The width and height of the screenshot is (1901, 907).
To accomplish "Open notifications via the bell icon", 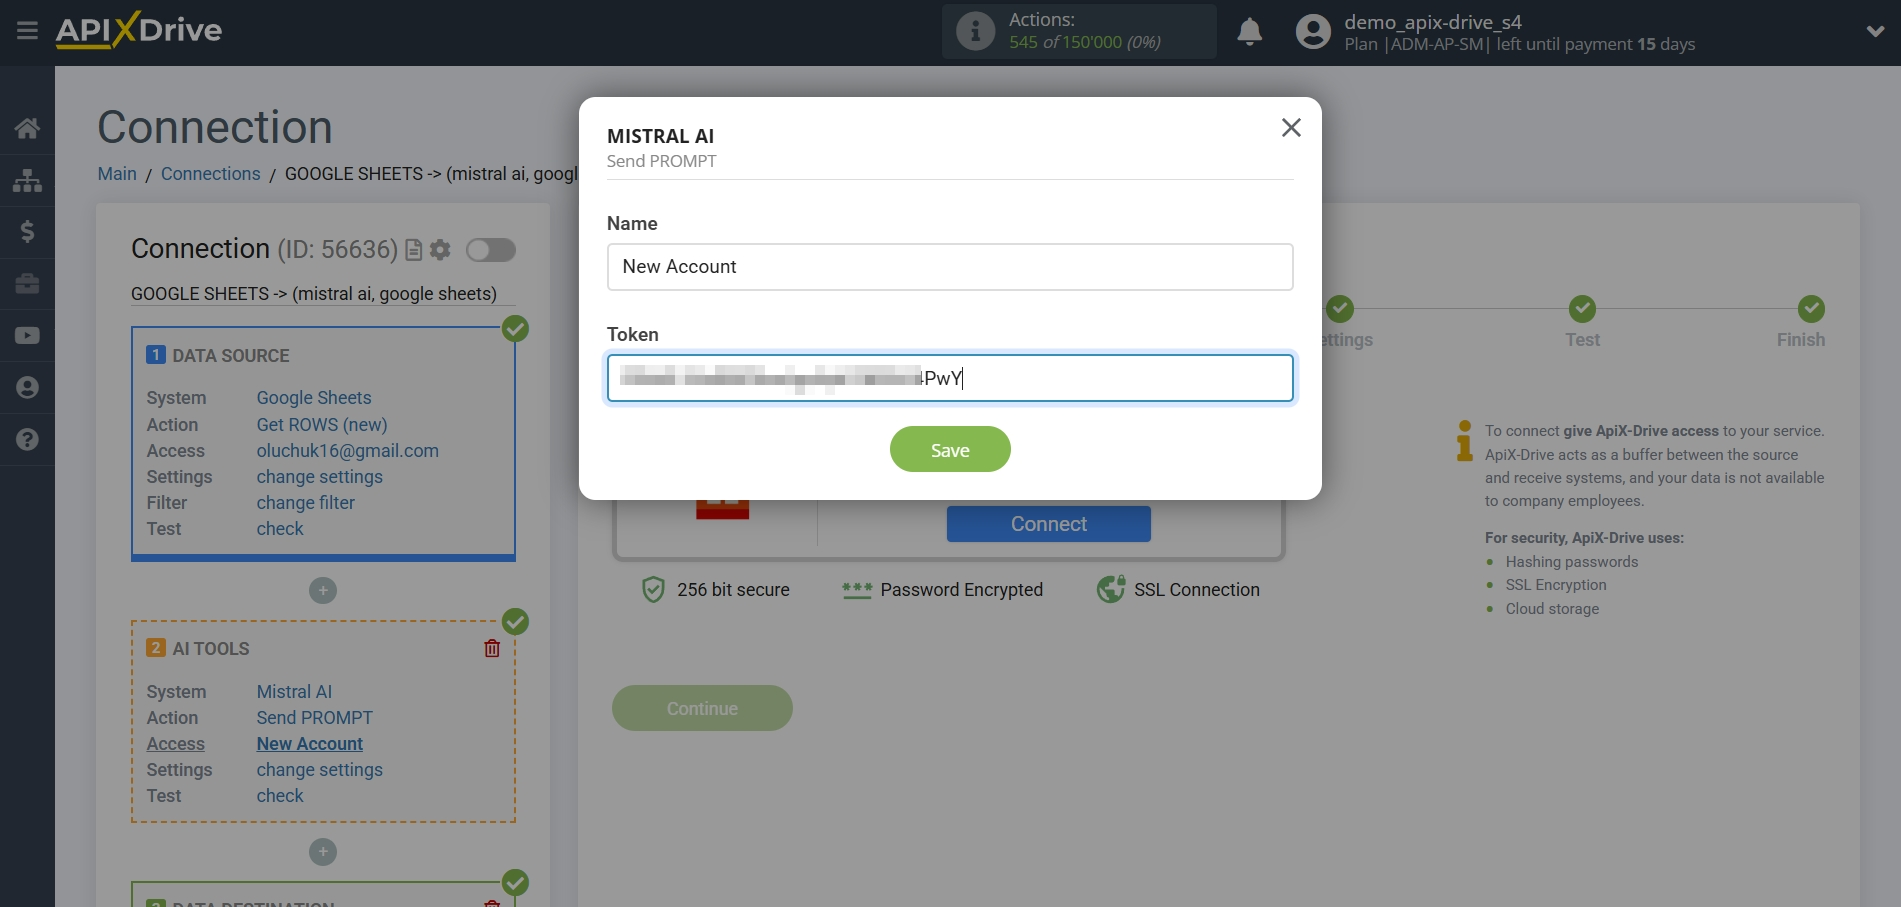I will coord(1249,31).
